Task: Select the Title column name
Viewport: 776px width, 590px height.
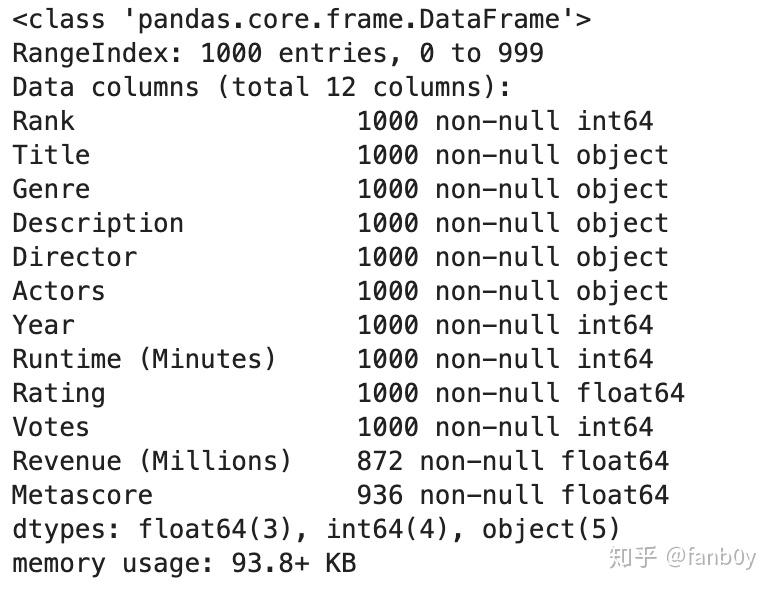Action: pyautogui.click(x=51, y=155)
